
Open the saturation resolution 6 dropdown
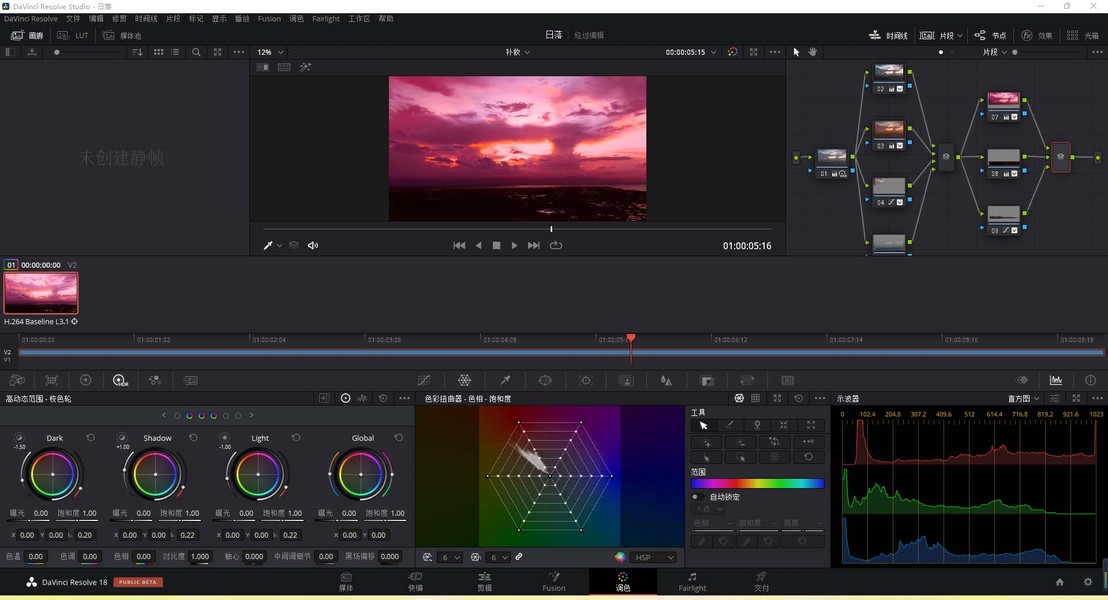[x=498, y=558]
